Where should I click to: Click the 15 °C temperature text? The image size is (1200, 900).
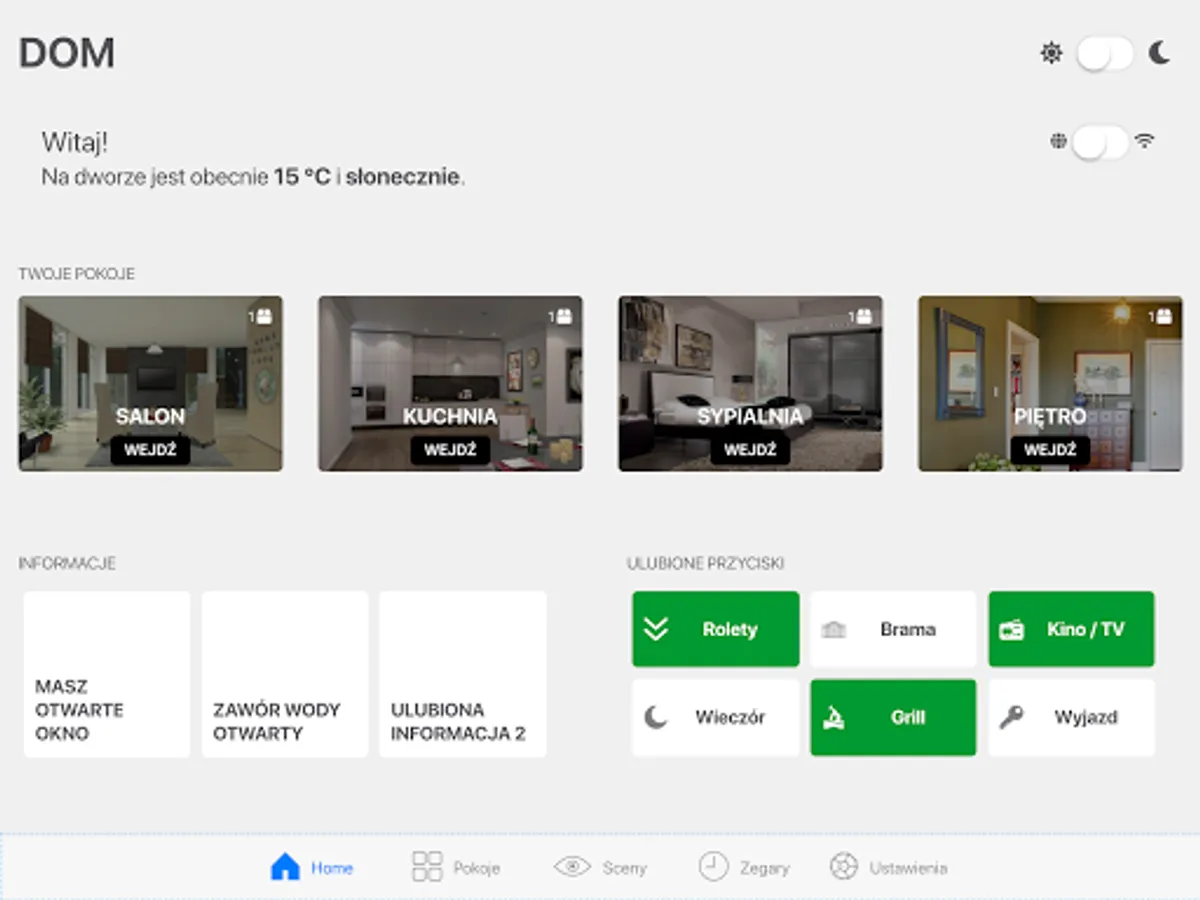[x=302, y=178]
